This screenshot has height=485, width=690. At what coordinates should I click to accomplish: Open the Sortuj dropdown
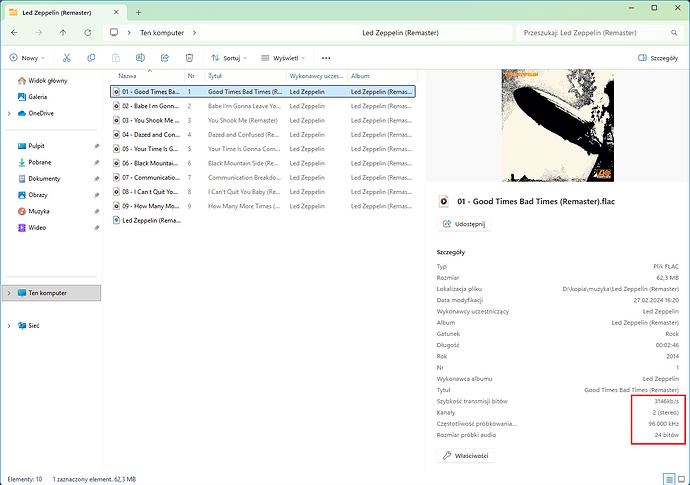coord(229,58)
